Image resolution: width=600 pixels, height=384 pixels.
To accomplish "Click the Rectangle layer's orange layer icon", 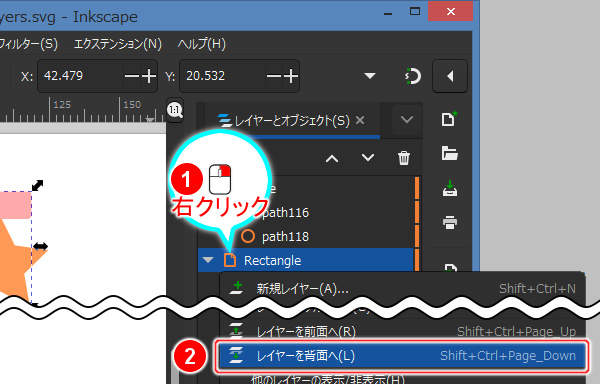I will pos(230,260).
